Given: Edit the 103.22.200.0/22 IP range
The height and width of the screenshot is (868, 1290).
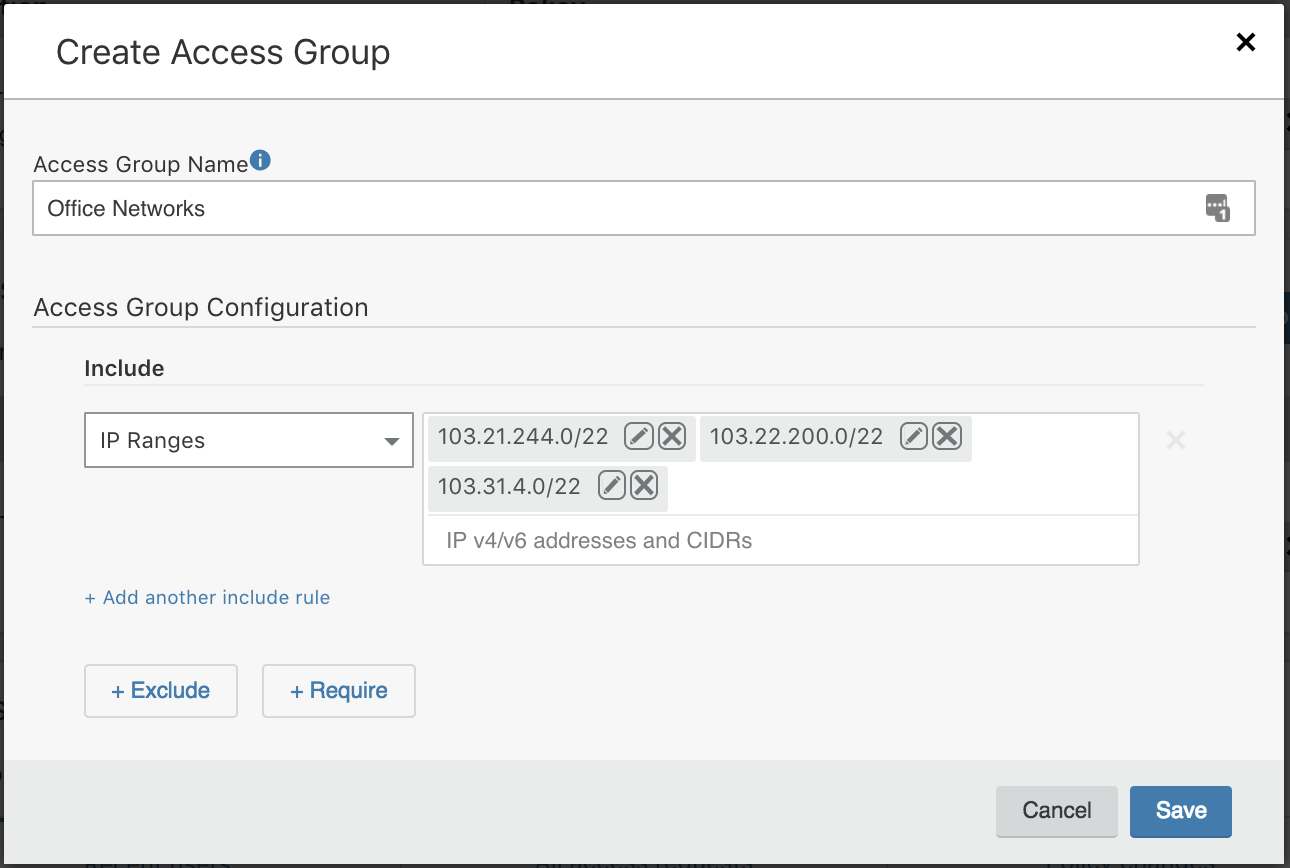Looking at the screenshot, I should pos(914,437).
